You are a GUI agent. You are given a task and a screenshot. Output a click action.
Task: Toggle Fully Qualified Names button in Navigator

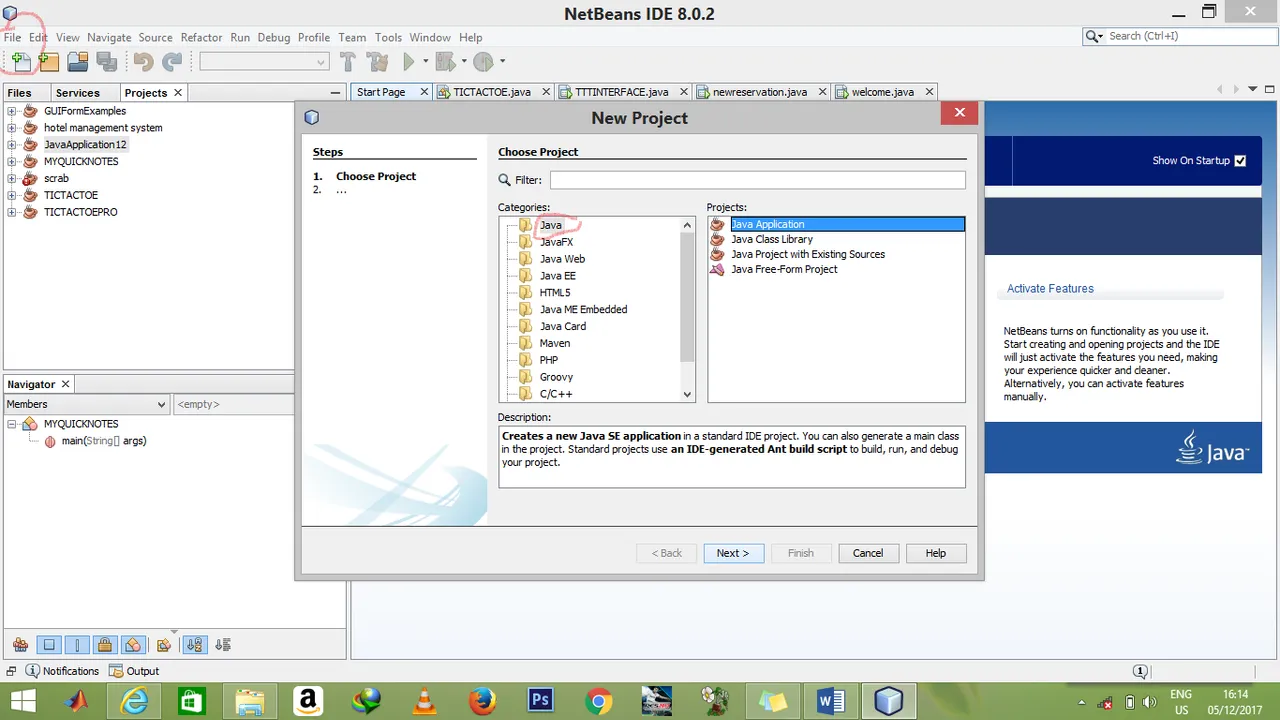[x=165, y=645]
